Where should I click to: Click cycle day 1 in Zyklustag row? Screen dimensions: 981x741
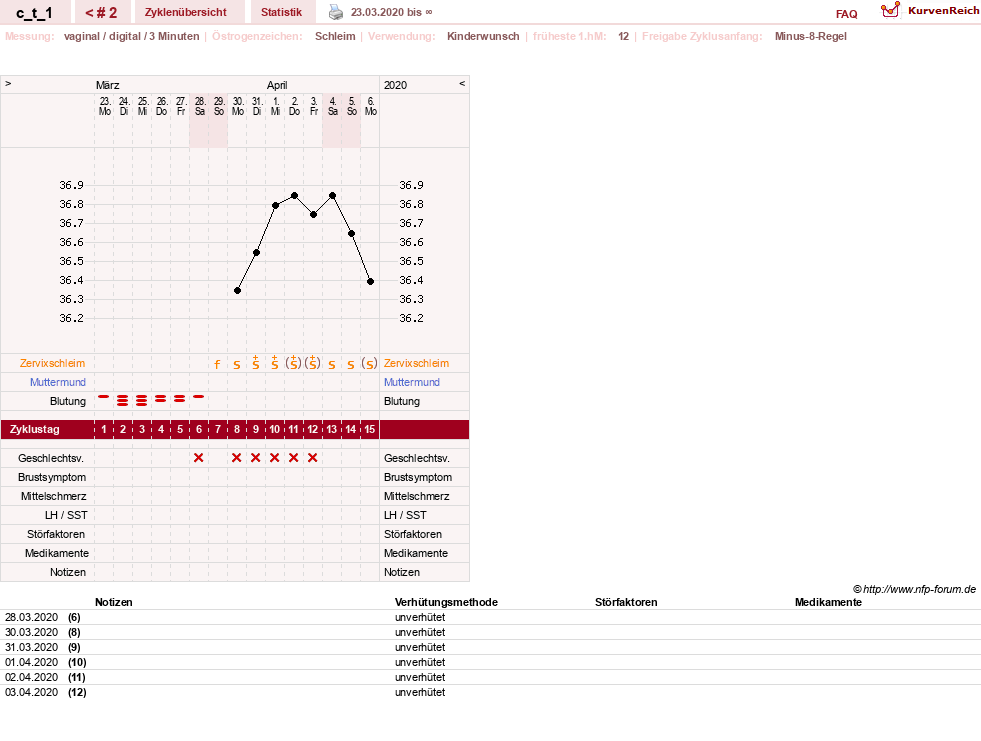click(x=104, y=429)
